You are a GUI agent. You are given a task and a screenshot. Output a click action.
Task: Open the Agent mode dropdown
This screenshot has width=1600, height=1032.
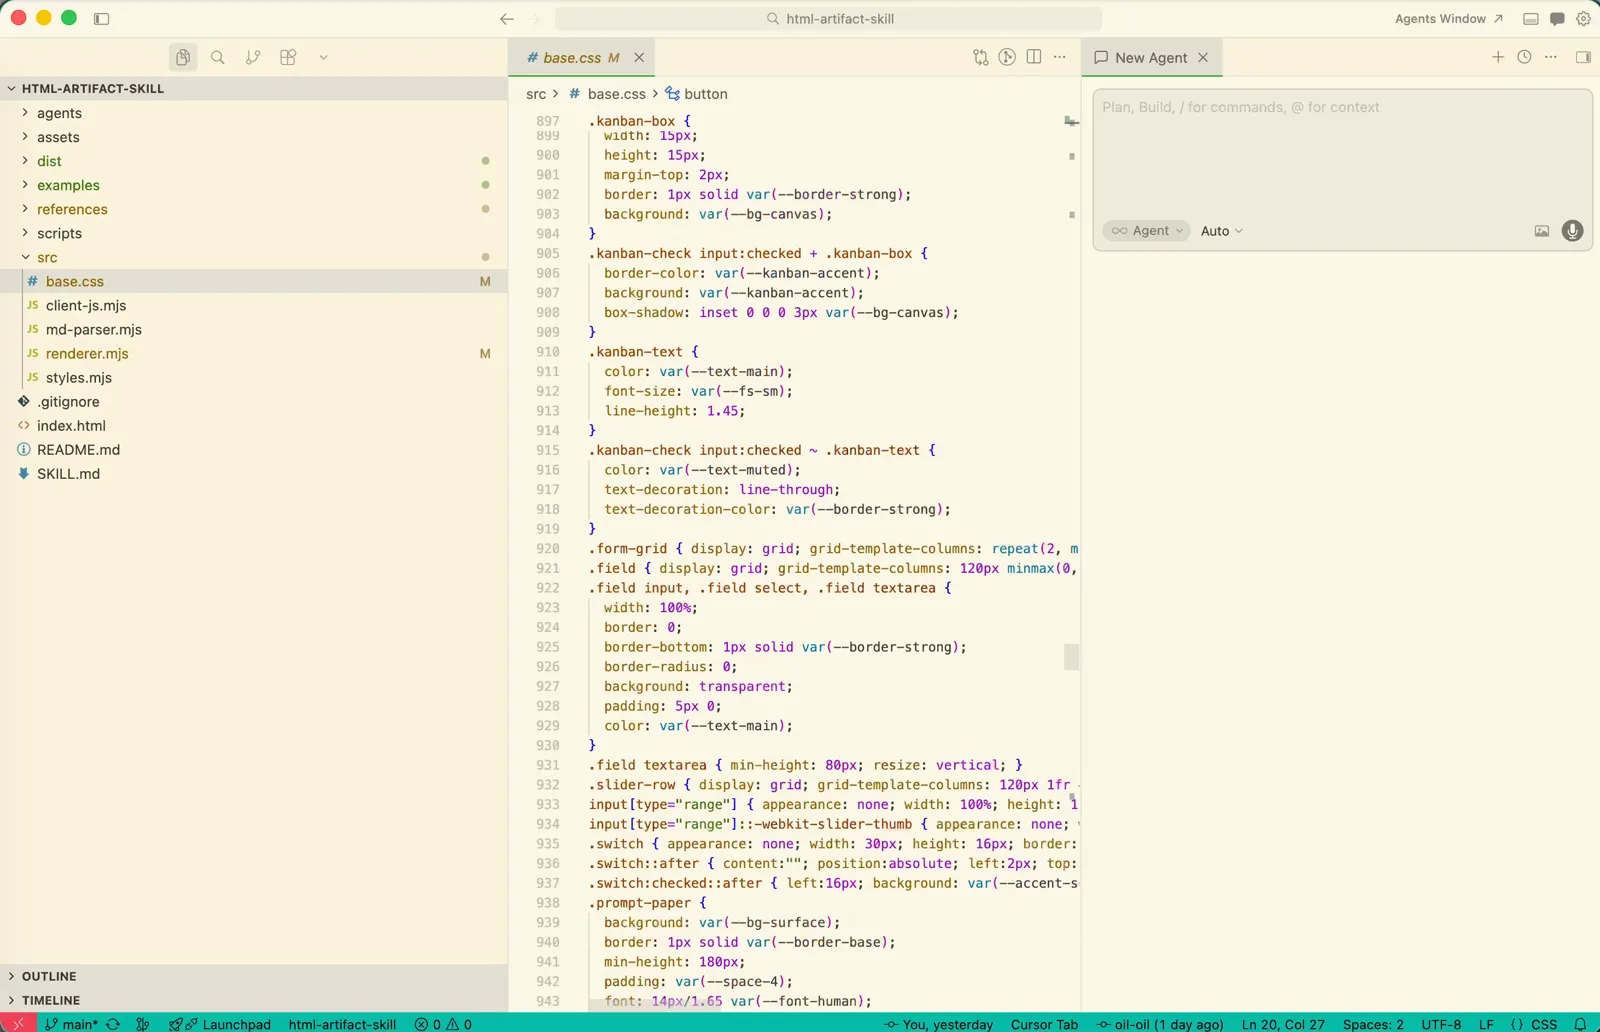coord(1147,231)
